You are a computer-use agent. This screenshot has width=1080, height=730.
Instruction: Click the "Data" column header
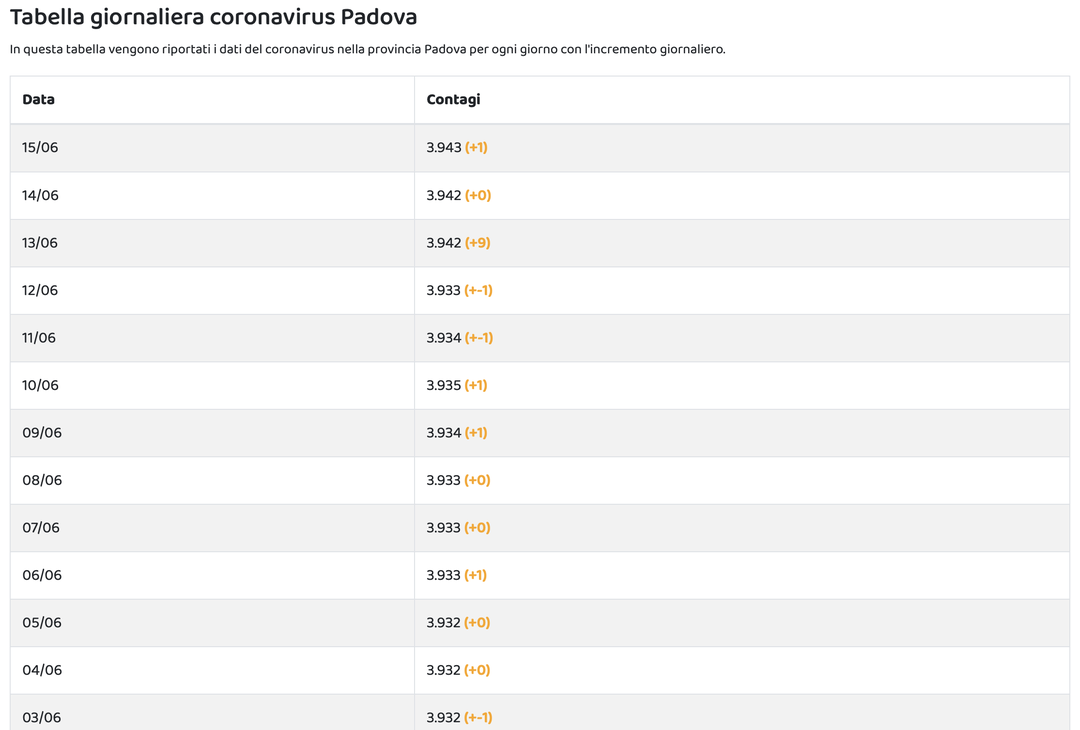coord(39,100)
